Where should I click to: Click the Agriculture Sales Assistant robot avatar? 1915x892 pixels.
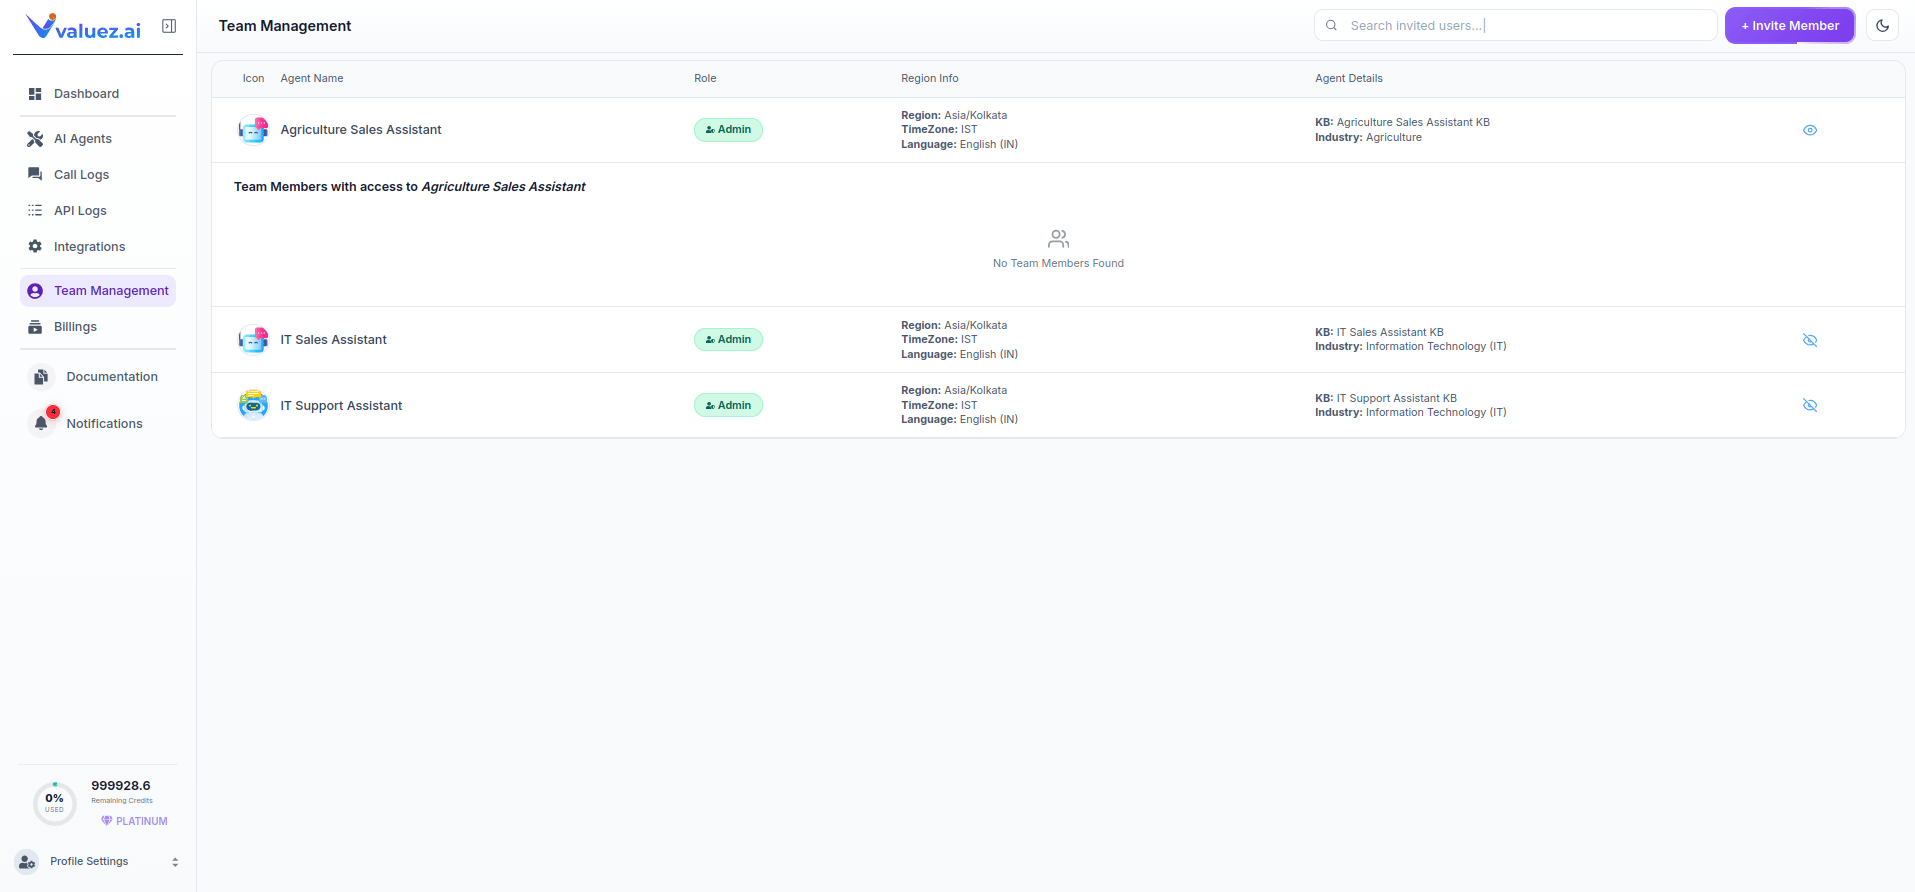253,130
